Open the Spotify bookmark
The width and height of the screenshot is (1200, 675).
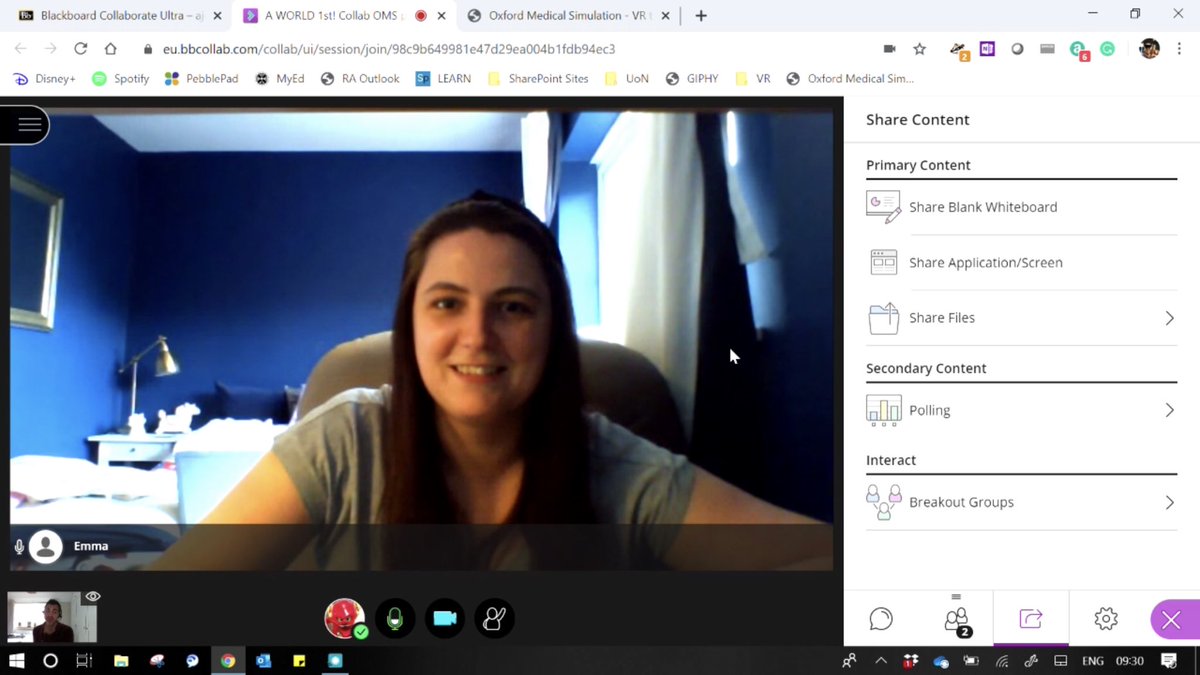(x=120, y=79)
